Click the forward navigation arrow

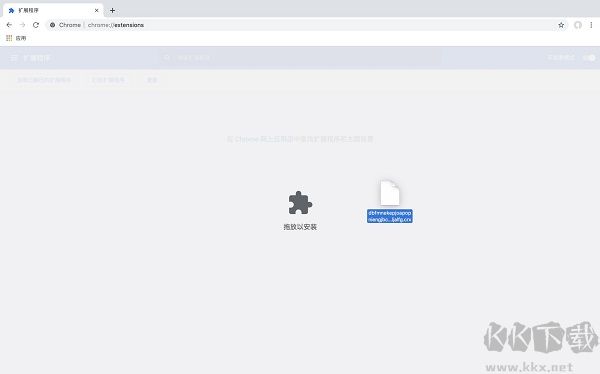23,25
